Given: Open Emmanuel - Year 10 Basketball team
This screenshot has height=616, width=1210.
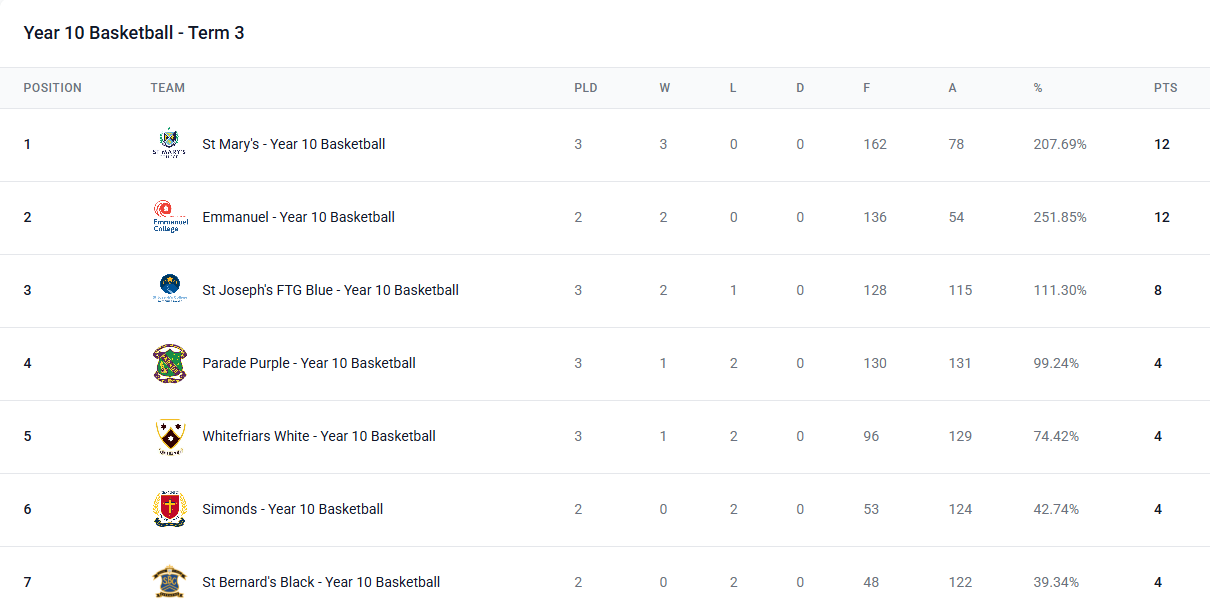Looking at the screenshot, I should (298, 217).
